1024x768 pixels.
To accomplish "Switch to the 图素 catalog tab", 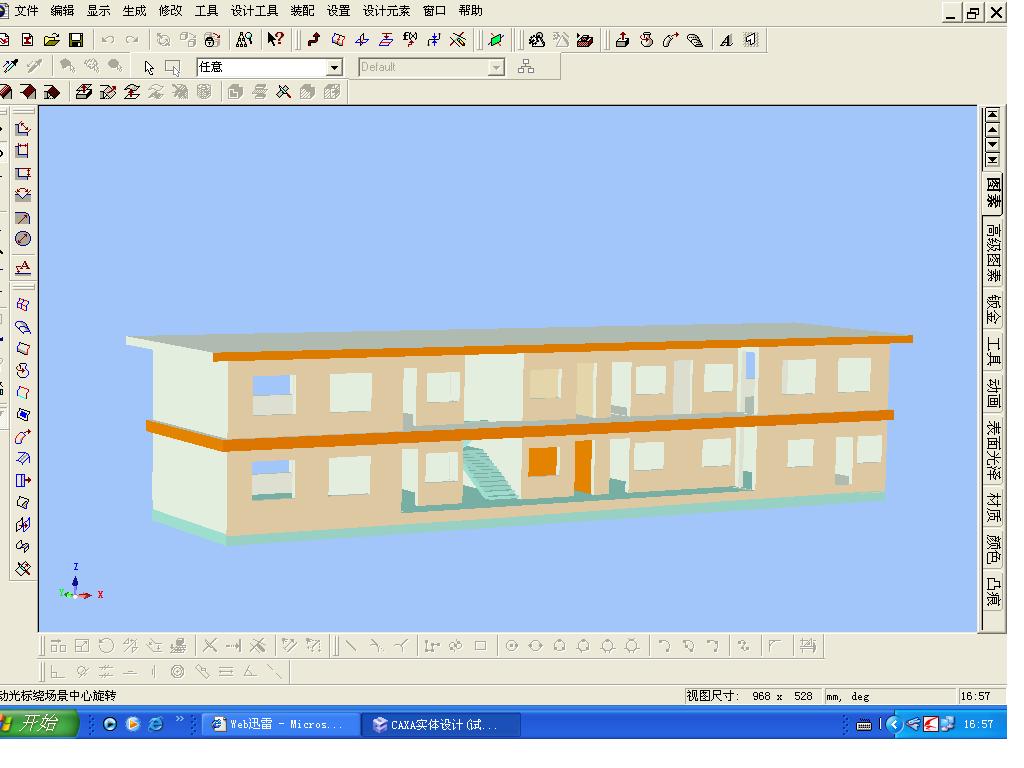I will 993,192.
